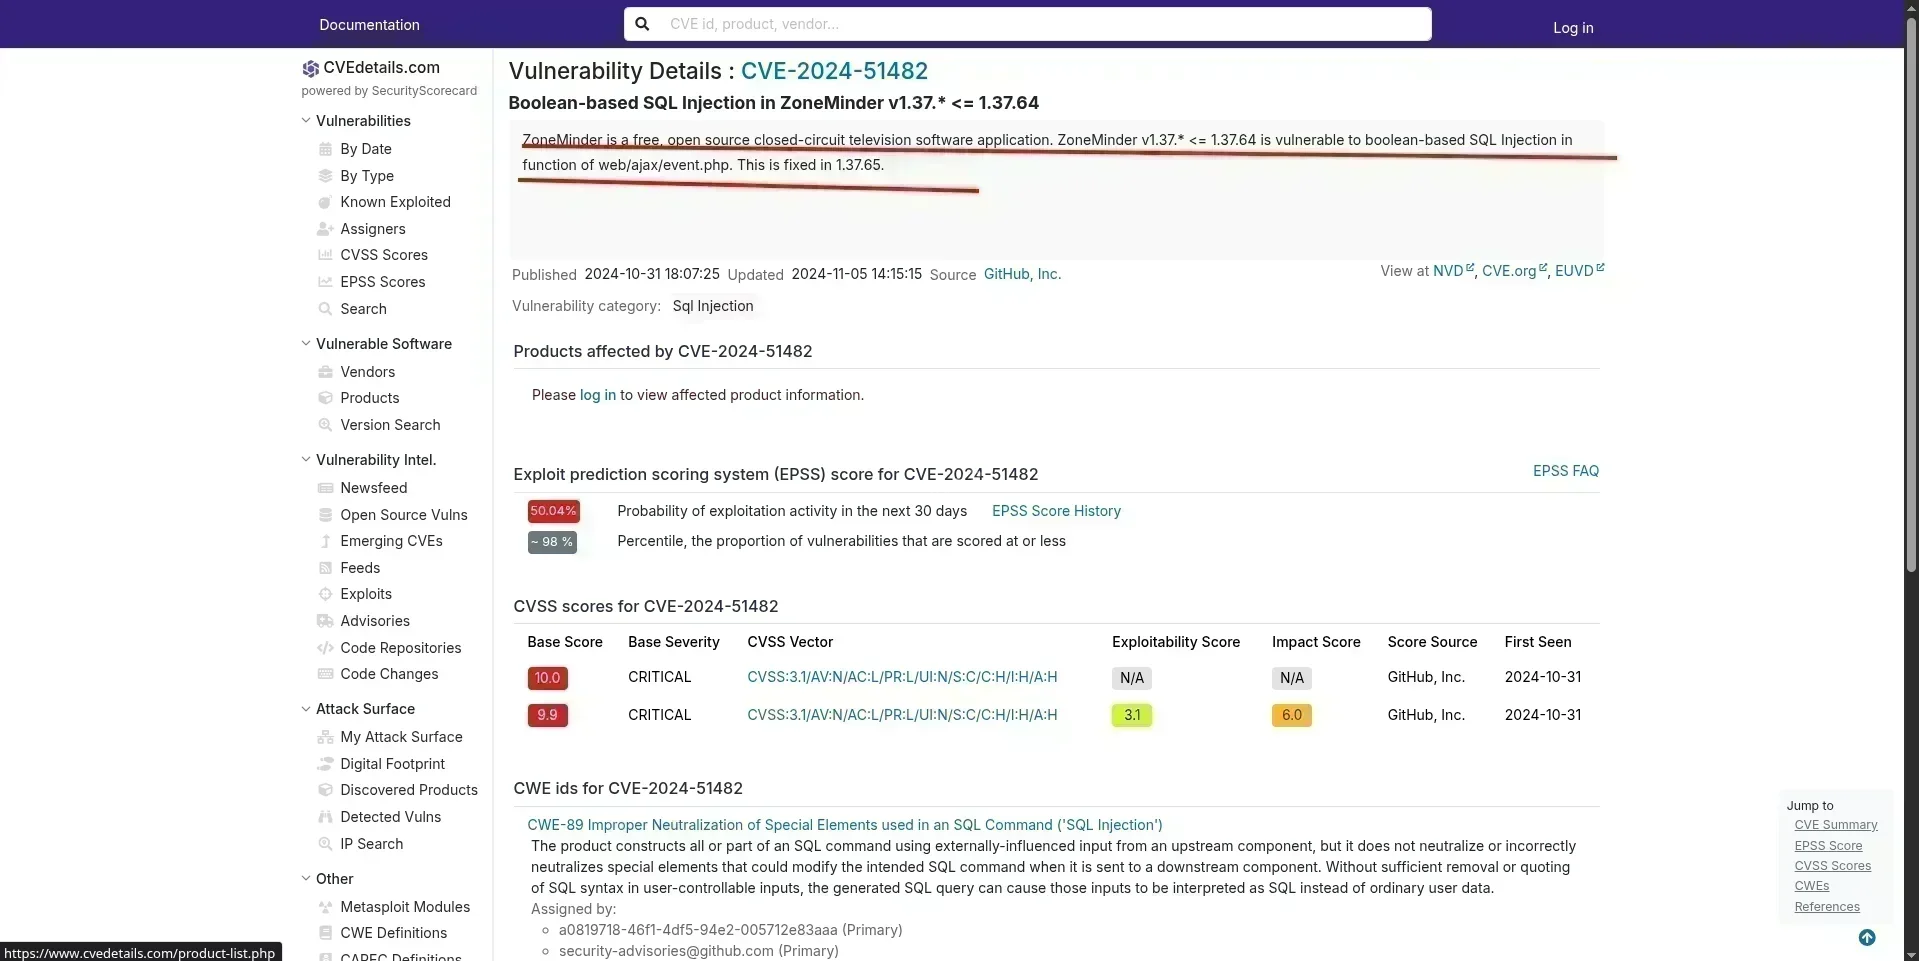Click the Emerging CVEs icon
The width and height of the screenshot is (1919, 961).
(x=325, y=541)
